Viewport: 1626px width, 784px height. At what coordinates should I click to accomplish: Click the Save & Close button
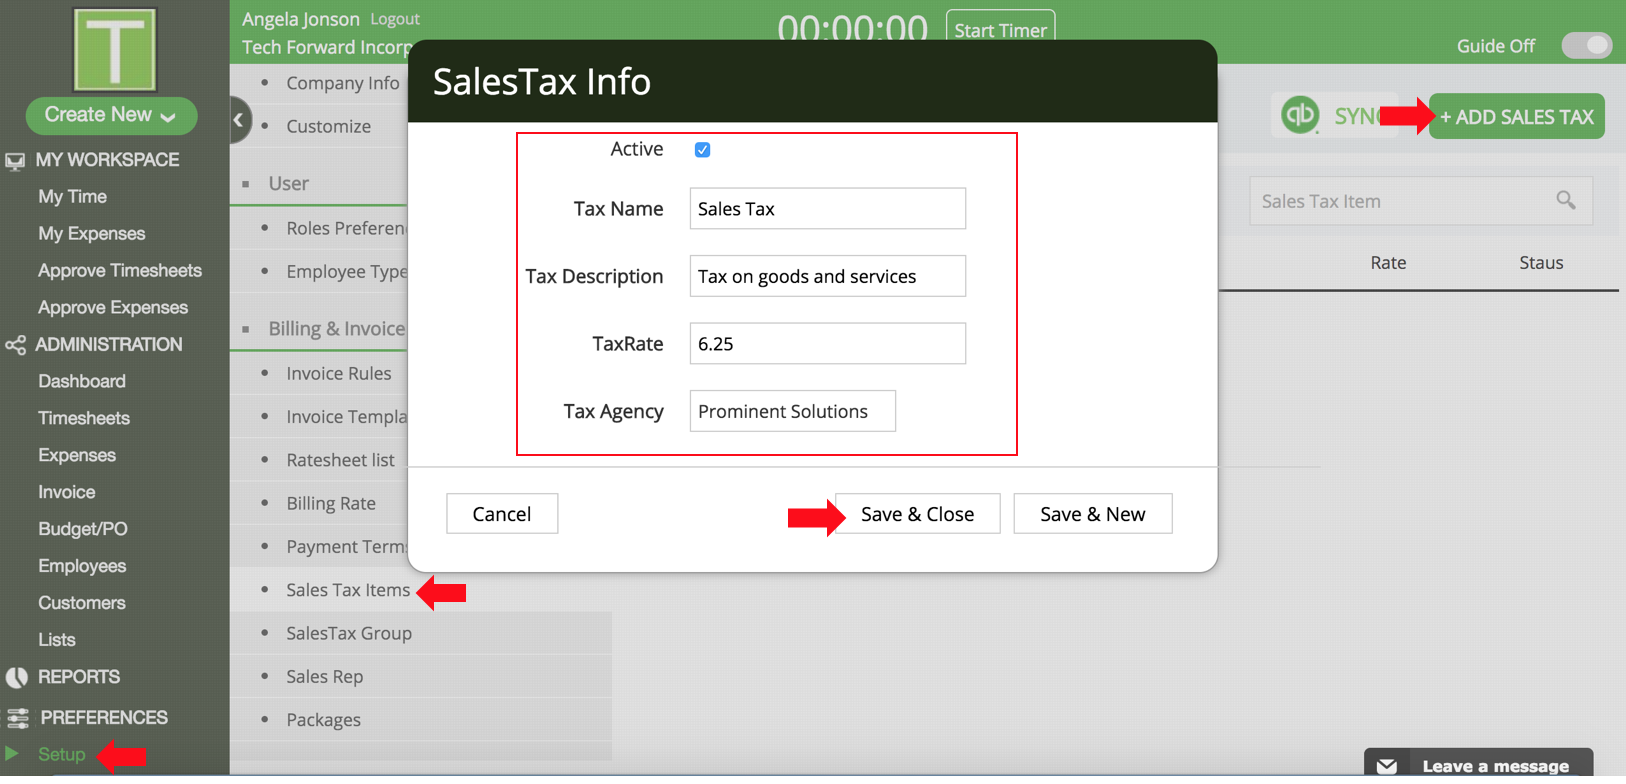coord(917,514)
